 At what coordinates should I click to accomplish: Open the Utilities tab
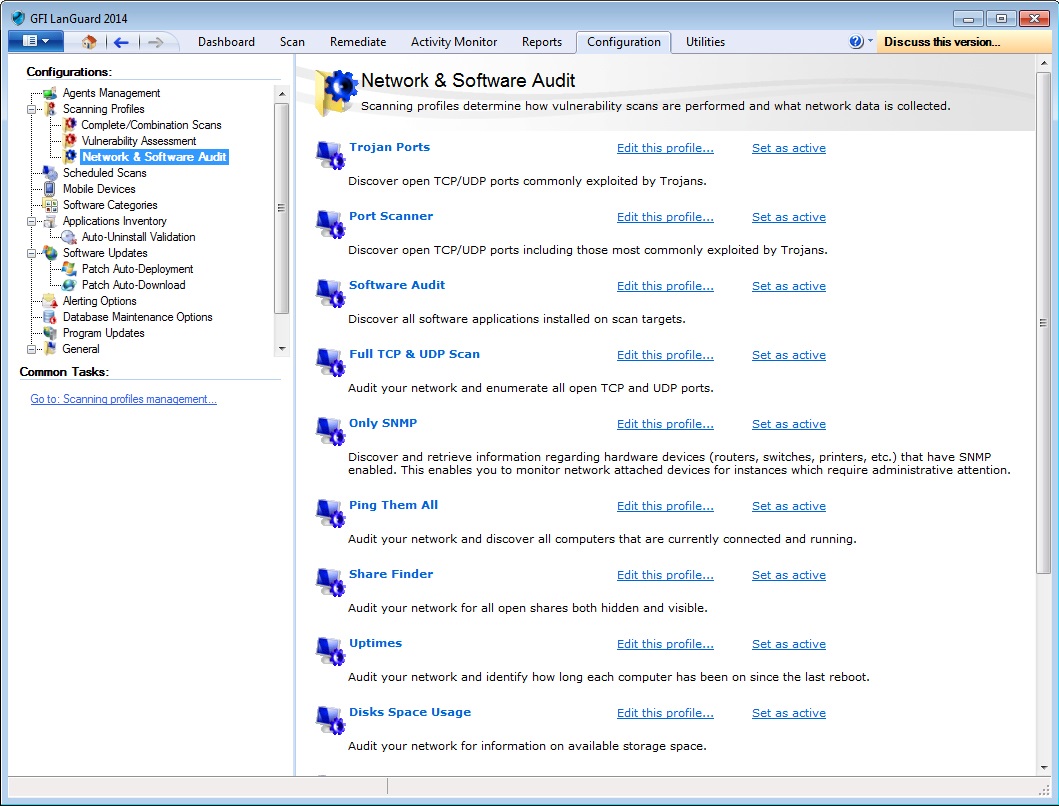705,42
